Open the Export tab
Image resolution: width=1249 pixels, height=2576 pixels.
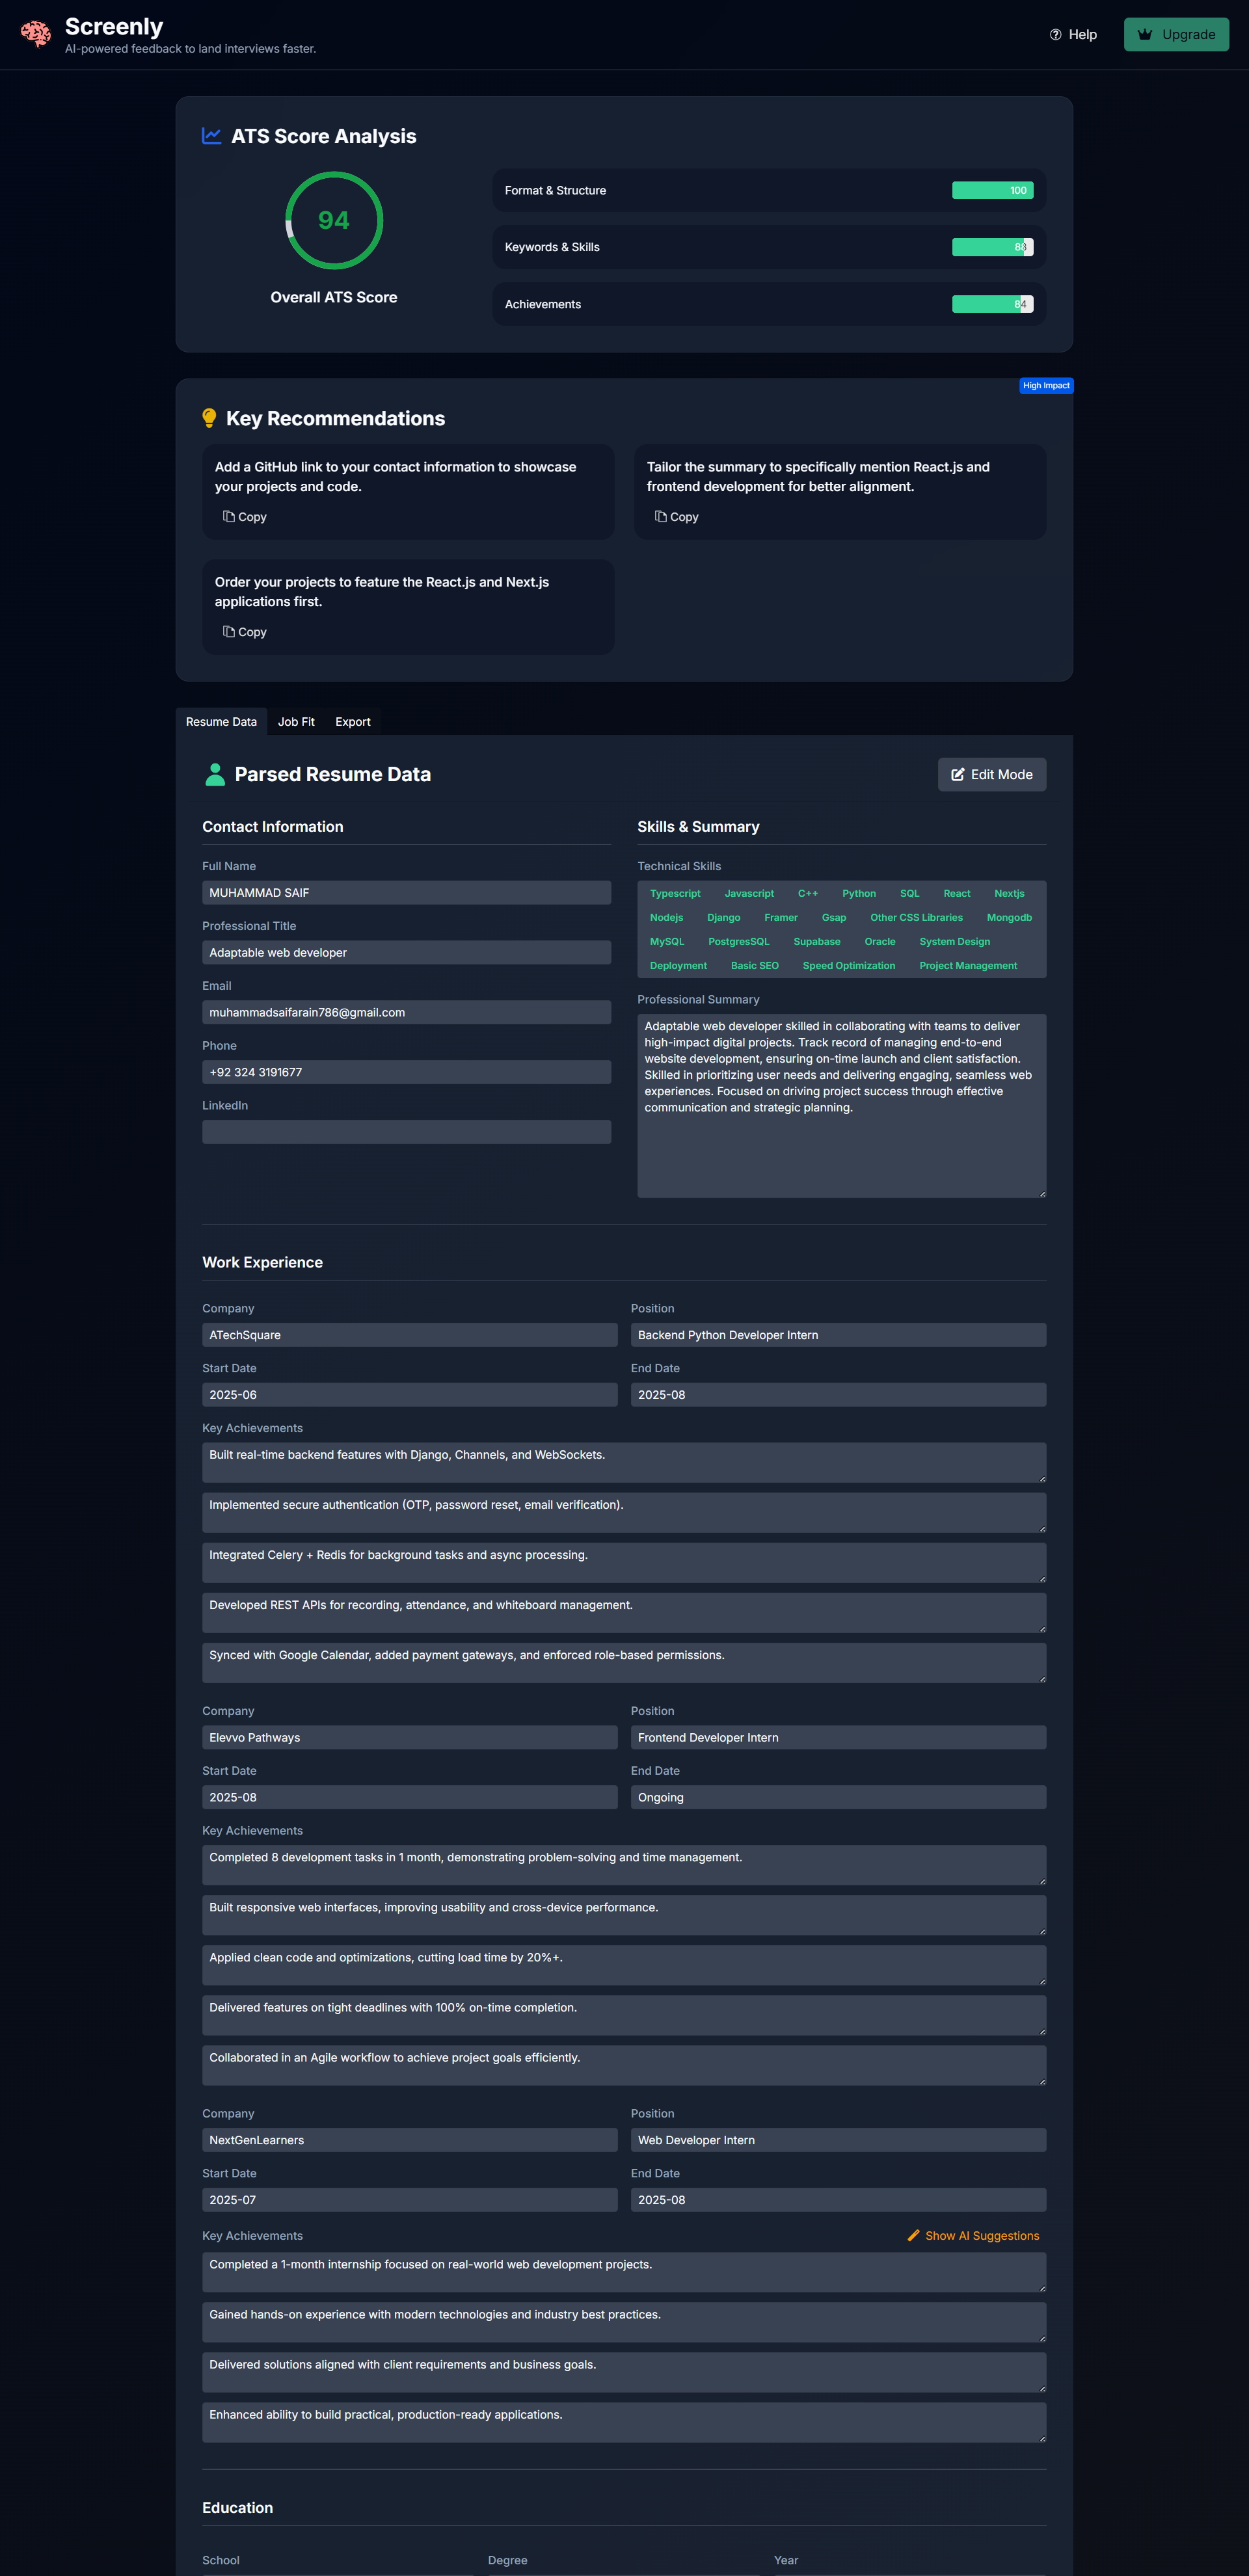point(352,722)
